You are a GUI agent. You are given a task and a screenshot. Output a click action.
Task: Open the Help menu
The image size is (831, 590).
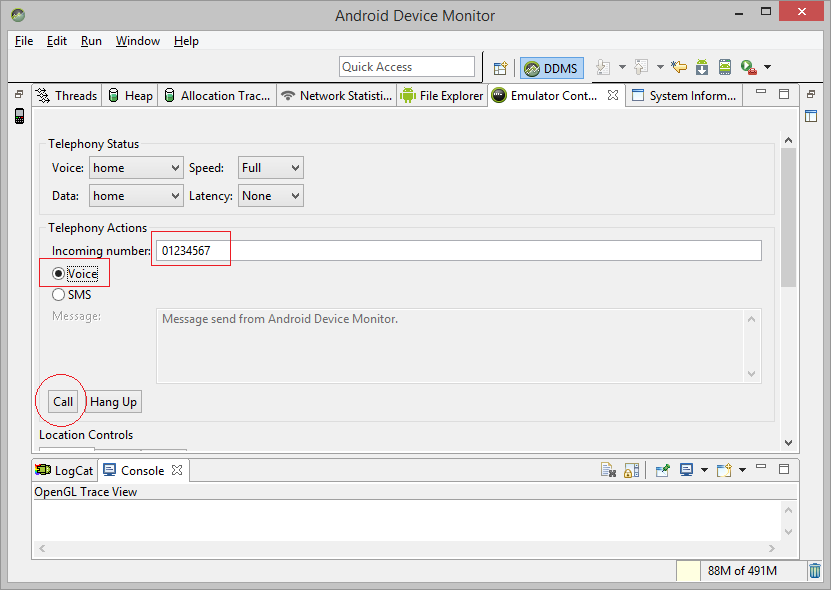[x=186, y=41]
